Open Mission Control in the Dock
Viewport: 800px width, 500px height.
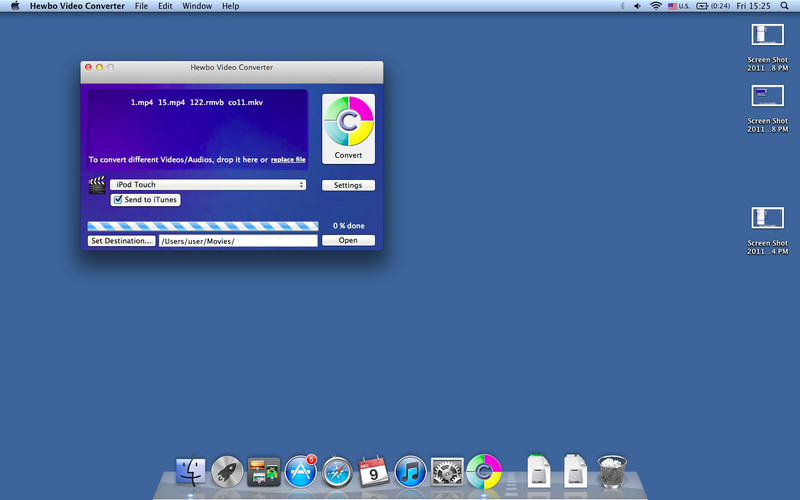(x=264, y=471)
